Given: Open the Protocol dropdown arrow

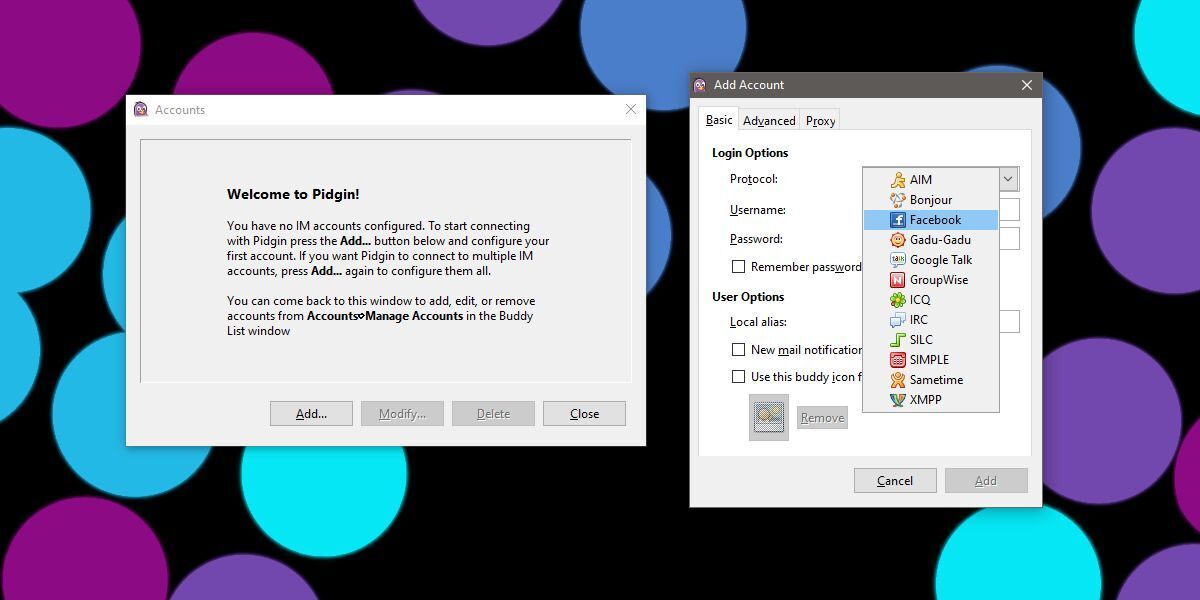Looking at the screenshot, I should point(1007,179).
